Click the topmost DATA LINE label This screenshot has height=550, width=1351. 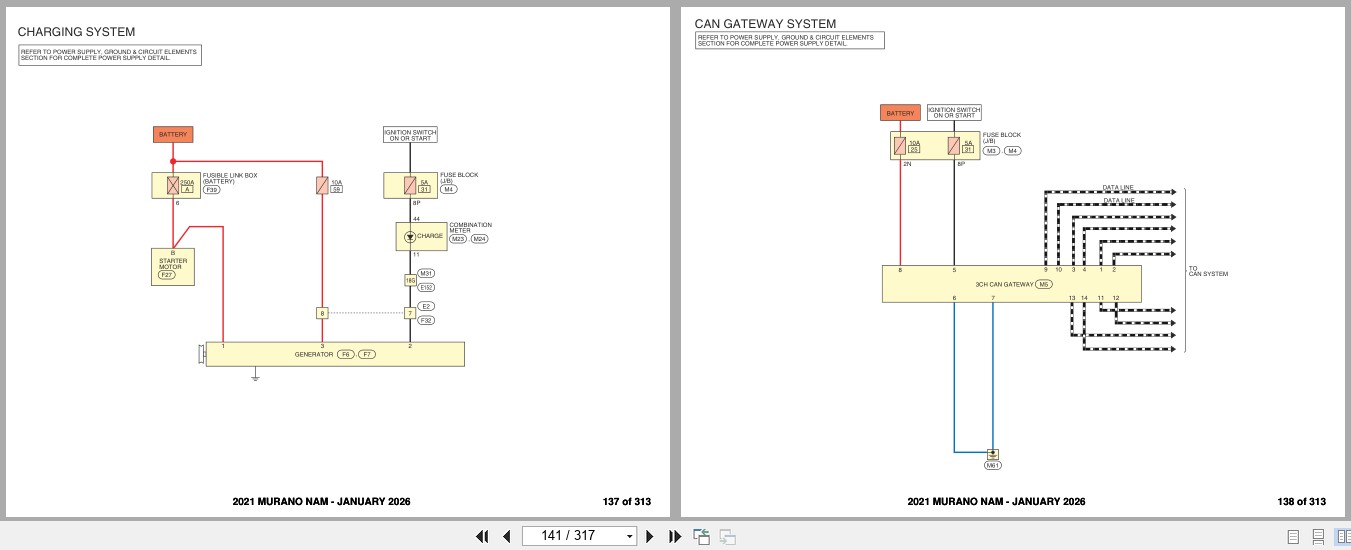click(x=1119, y=187)
